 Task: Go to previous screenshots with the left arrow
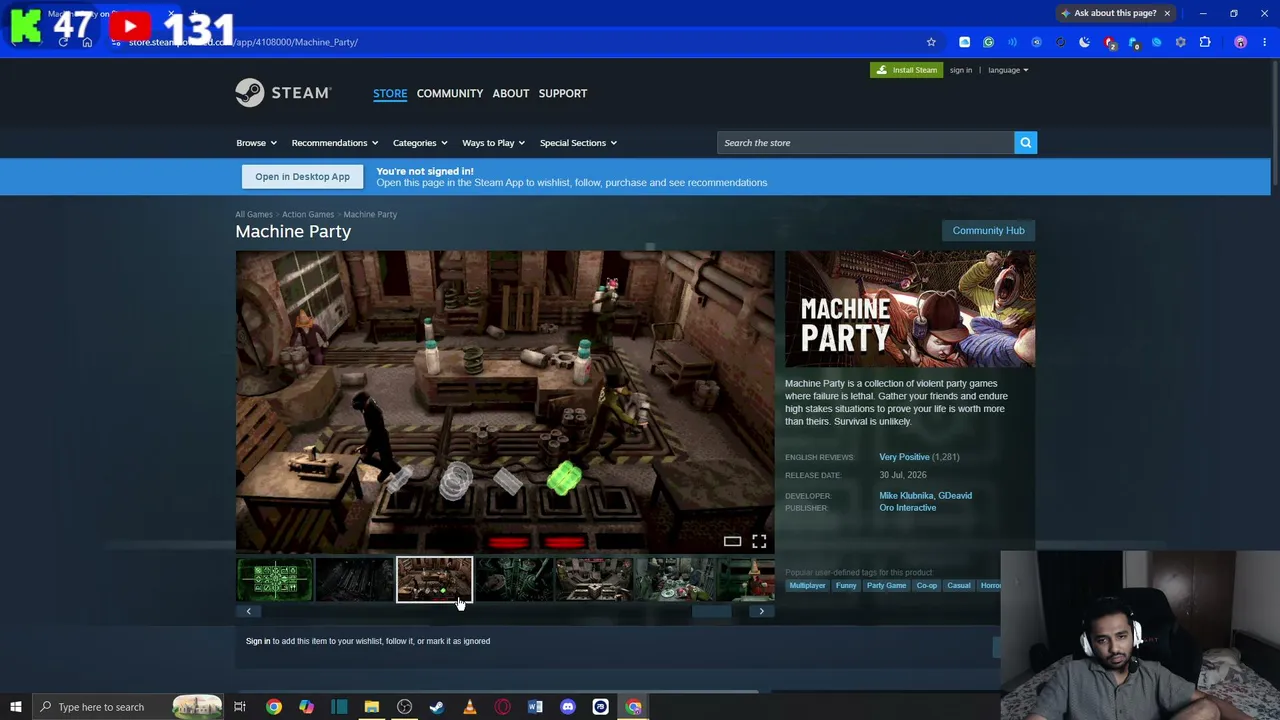(x=249, y=611)
